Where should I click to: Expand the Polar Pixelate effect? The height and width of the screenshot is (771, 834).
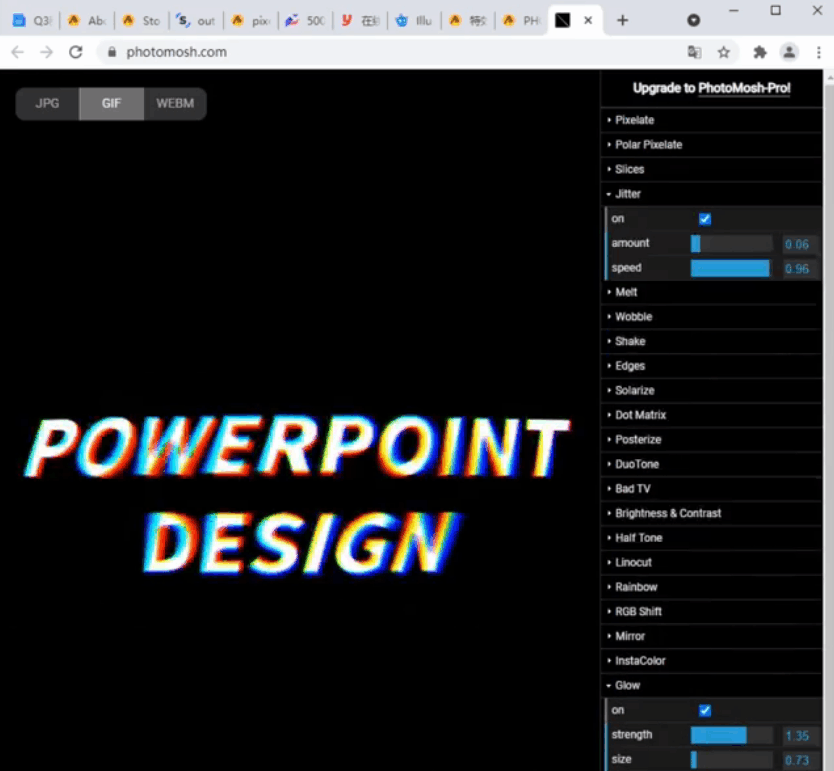point(711,145)
